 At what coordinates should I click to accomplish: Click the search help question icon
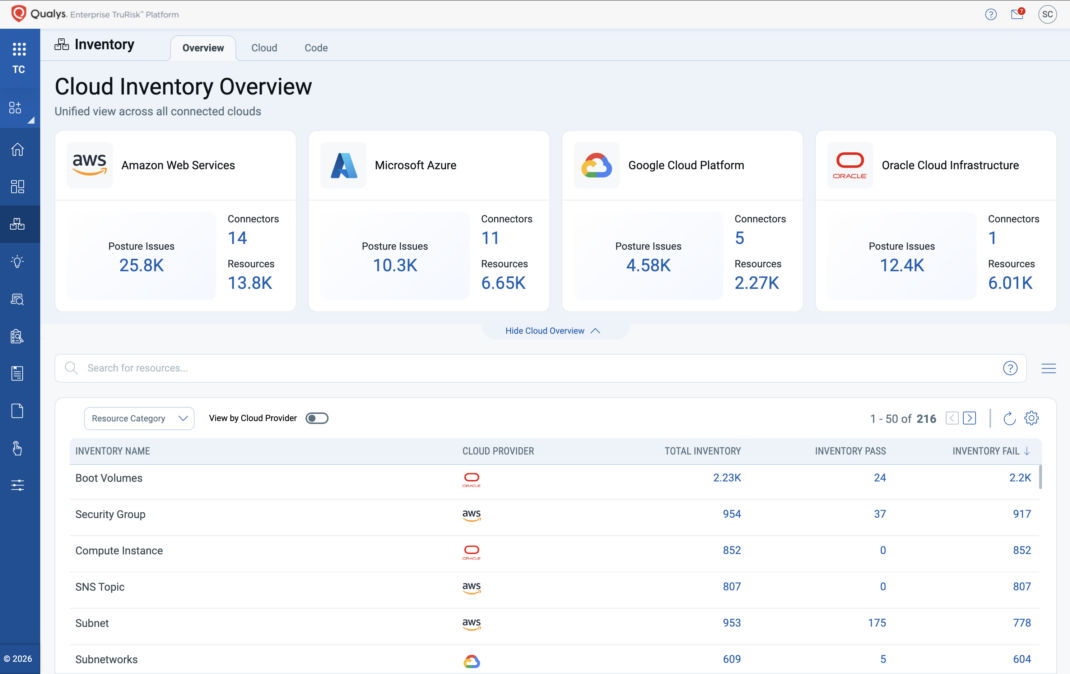click(x=1010, y=368)
